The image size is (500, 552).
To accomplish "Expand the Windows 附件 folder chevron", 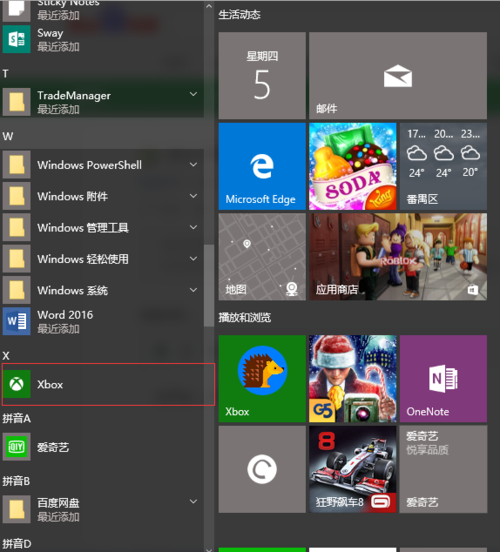I will [193, 196].
